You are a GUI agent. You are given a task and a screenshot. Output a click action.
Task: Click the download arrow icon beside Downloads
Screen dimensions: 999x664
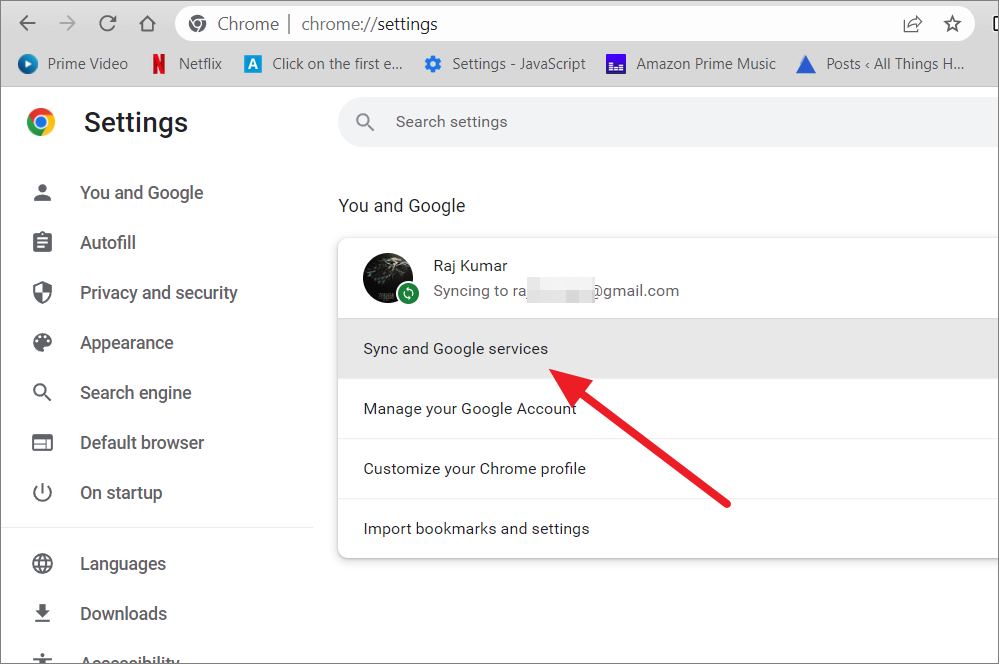coord(42,613)
